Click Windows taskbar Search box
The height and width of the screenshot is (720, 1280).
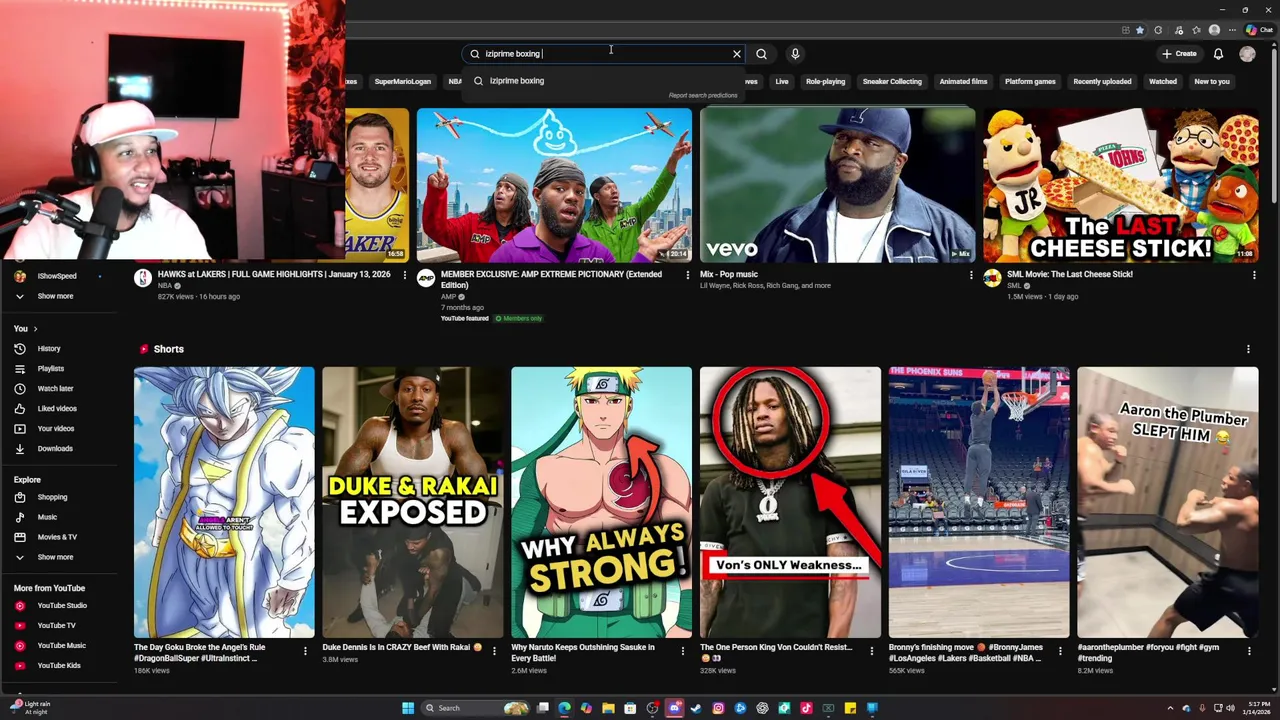click(475, 708)
